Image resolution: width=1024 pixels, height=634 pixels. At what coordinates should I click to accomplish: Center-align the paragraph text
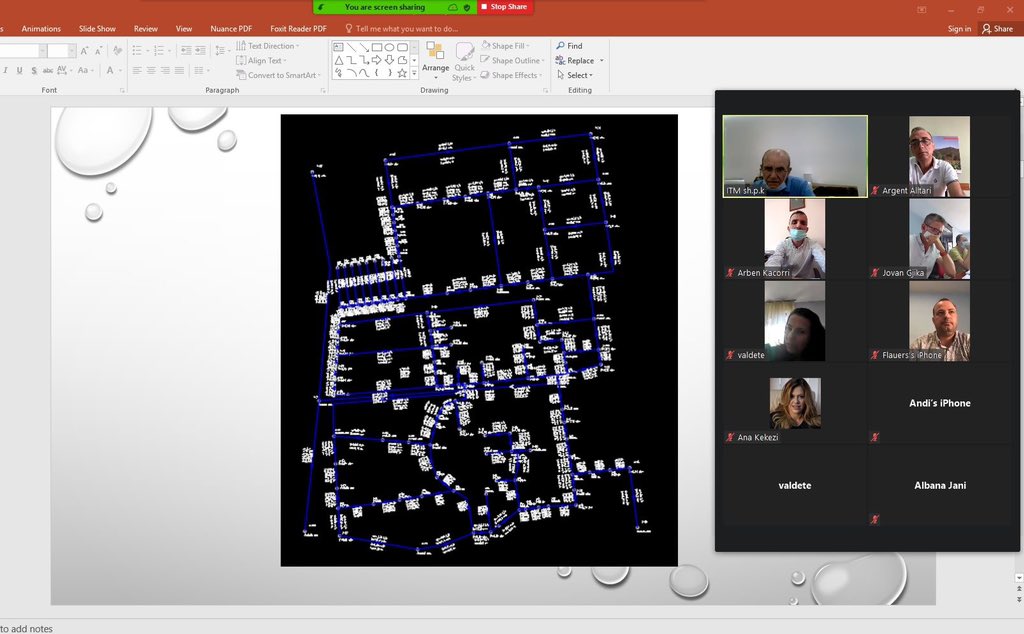[151, 71]
